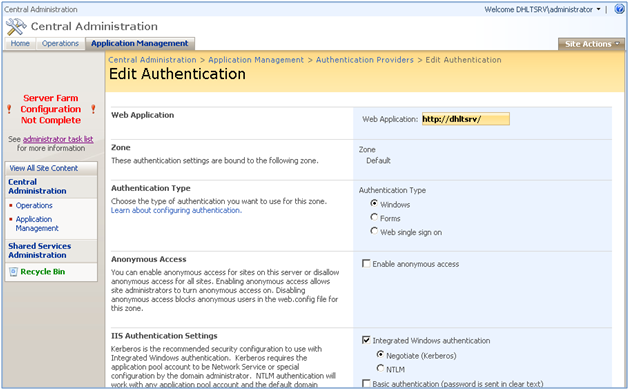Click the 'Authentication Type' left section heading
The image size is (630, 390).
(151, 188)
